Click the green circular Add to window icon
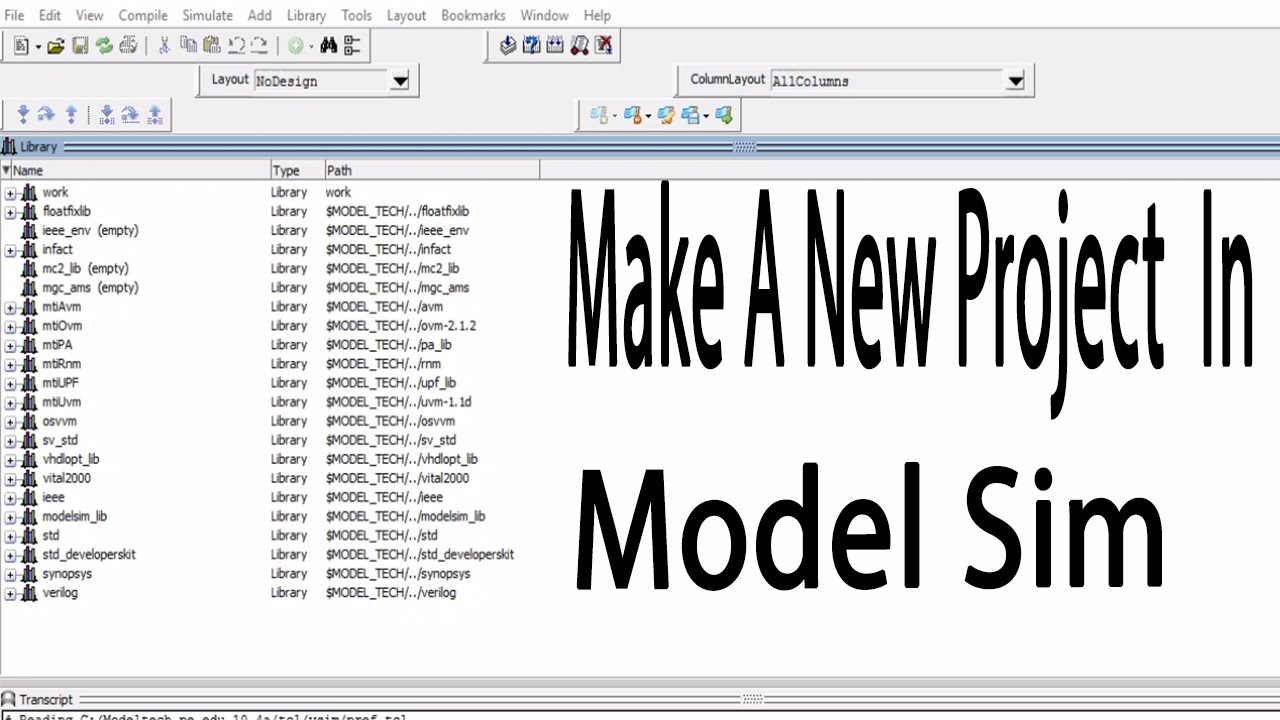The width and height of the screenshot is (1280, 720). 296,46
